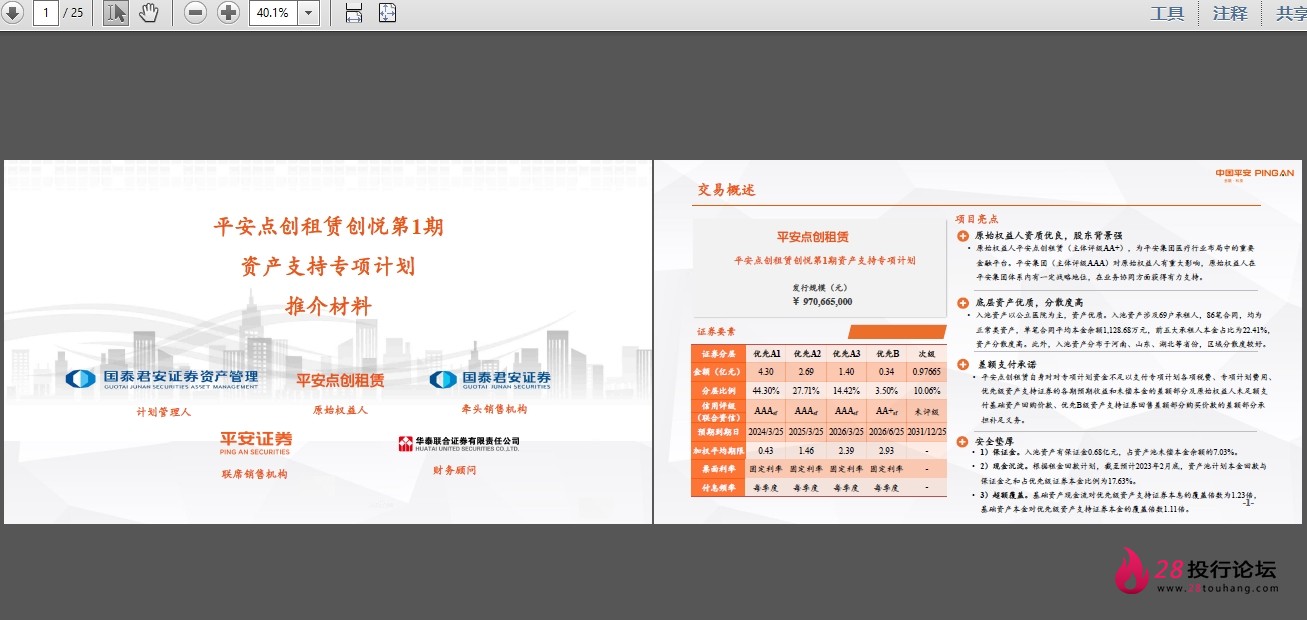The width and height of the screenshot is (1307, 620).
Task: Click the weighted term cell 2.93
Action: pos(886,450)
